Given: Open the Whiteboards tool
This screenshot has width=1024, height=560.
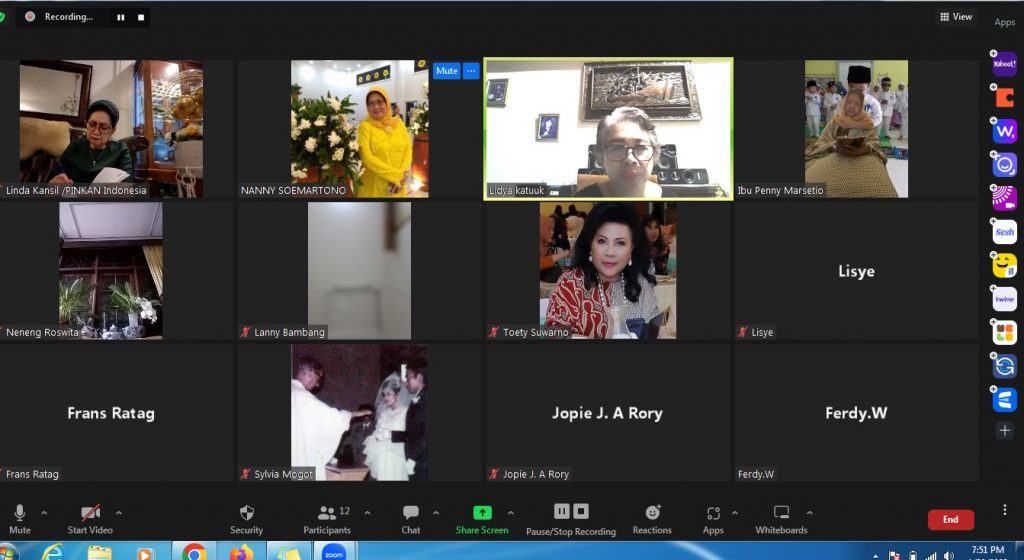Looking at the screenshot, I should [x=781, y=517].
